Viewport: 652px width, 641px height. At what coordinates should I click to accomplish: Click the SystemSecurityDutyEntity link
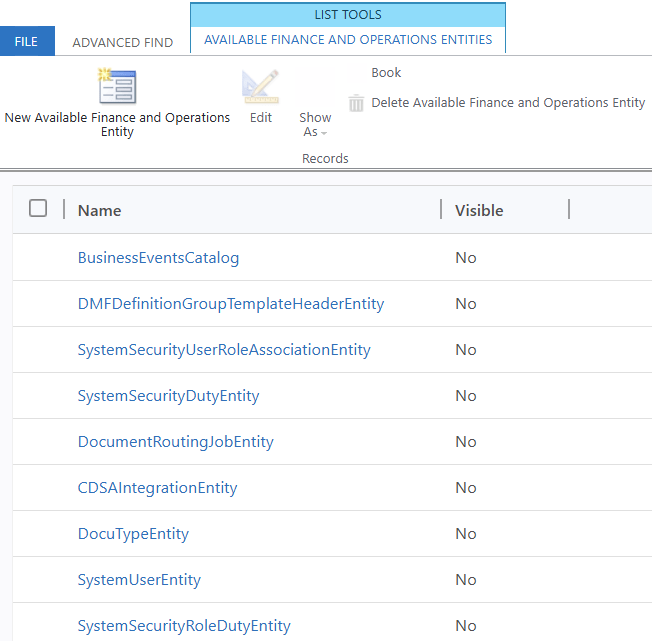click(x=168, y=396)
